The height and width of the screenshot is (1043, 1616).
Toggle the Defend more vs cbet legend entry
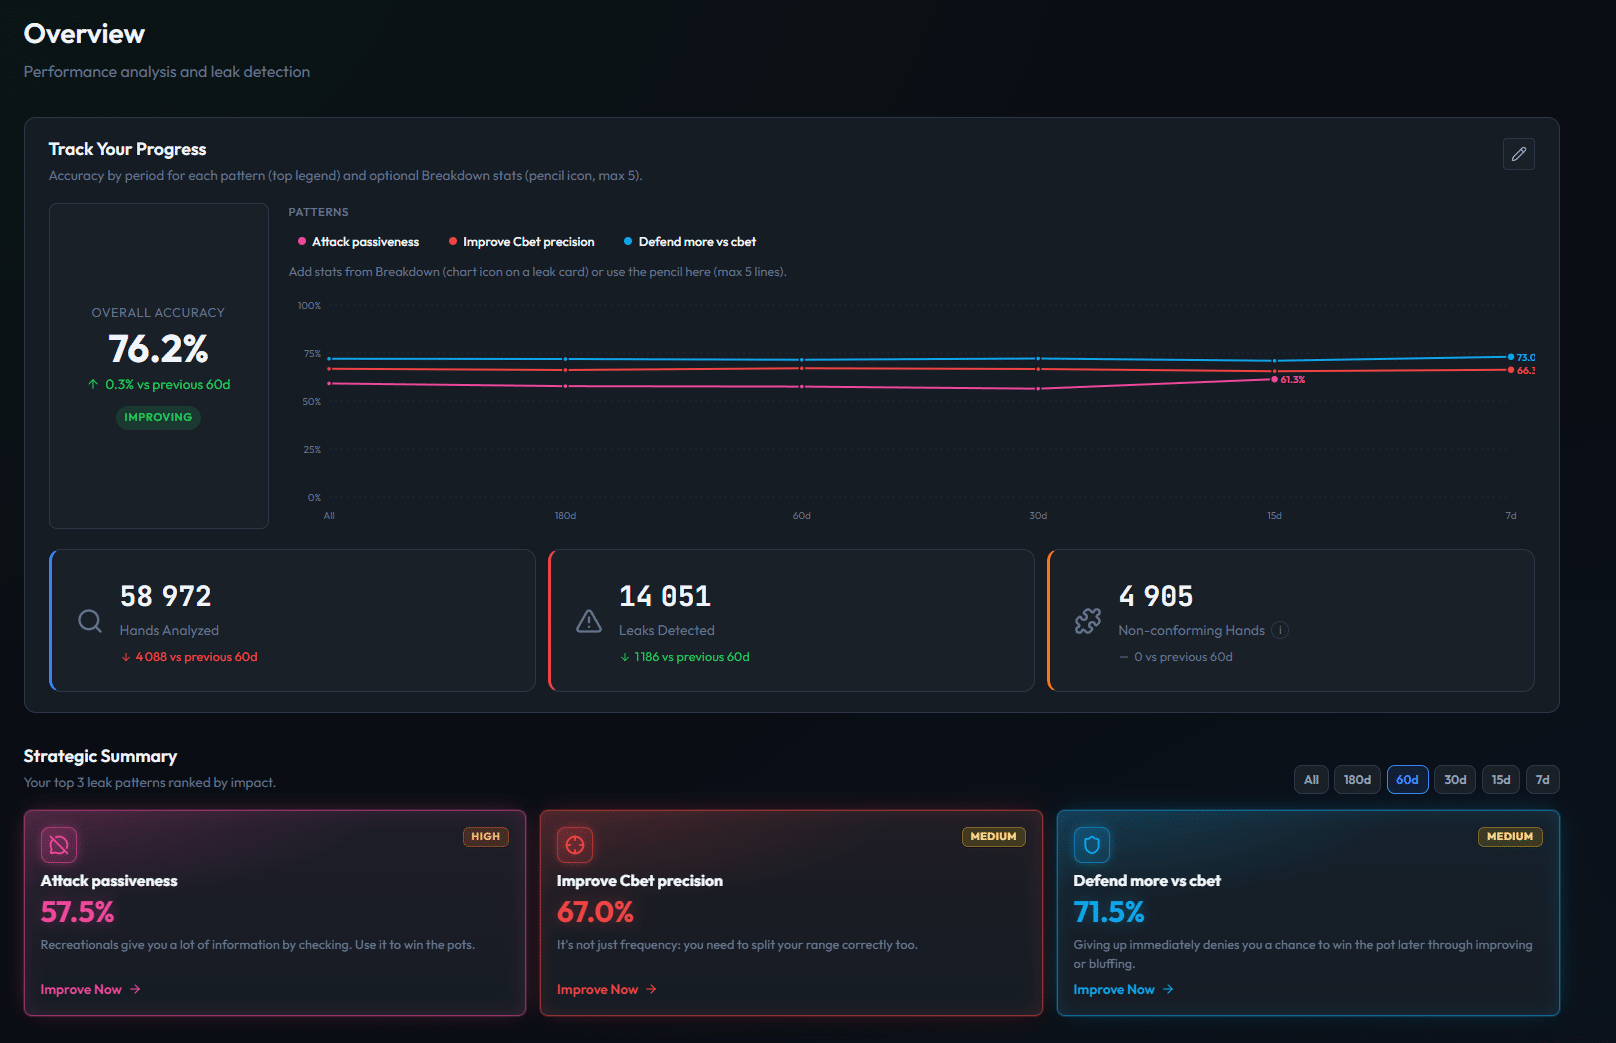pyautogui.click(x=690, y=242)
